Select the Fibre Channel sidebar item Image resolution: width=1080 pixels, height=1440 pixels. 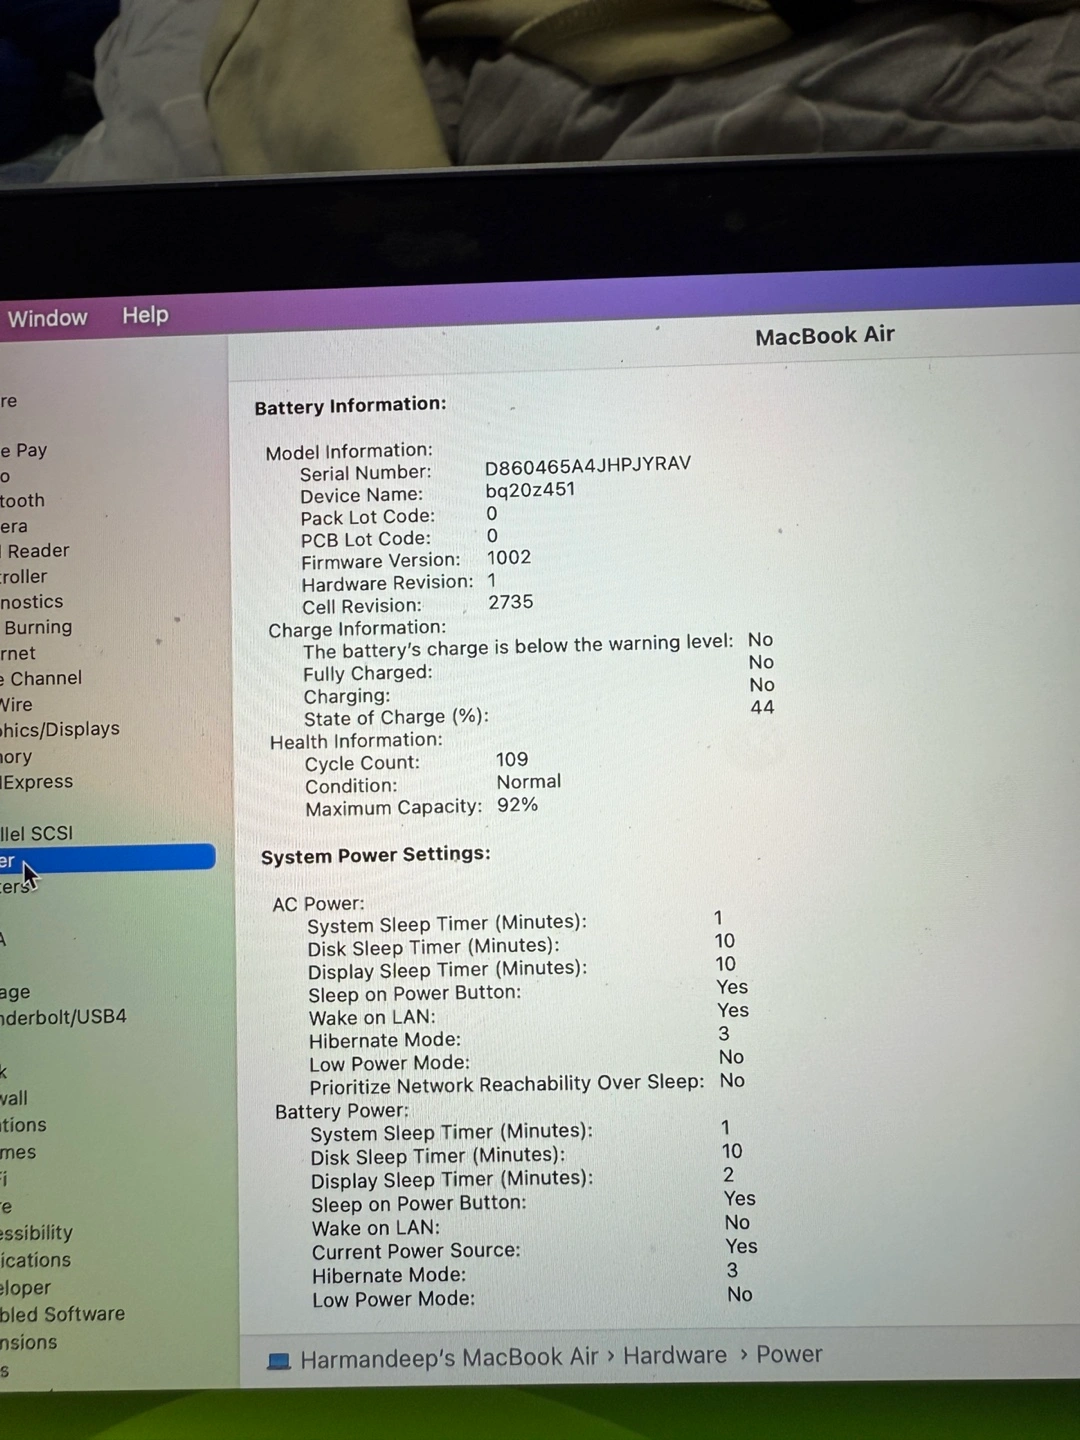41,678
